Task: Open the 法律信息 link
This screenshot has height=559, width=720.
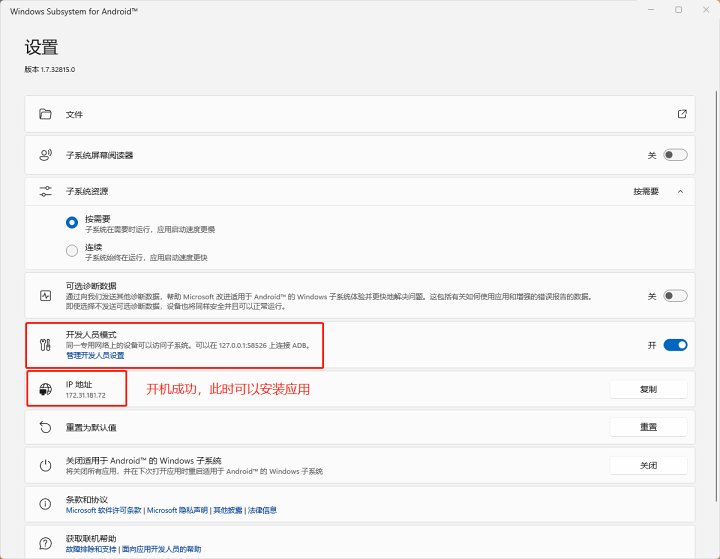Action: [x=262, y=510]
